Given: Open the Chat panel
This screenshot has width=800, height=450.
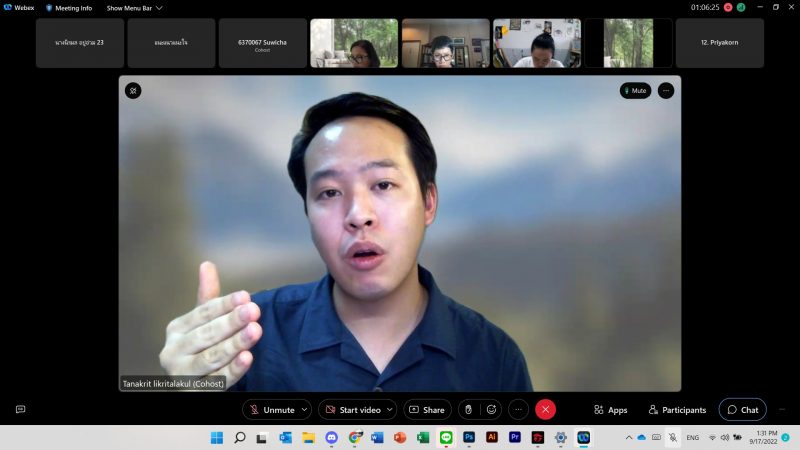Looking at the screenshot, I should click(742, 409).
